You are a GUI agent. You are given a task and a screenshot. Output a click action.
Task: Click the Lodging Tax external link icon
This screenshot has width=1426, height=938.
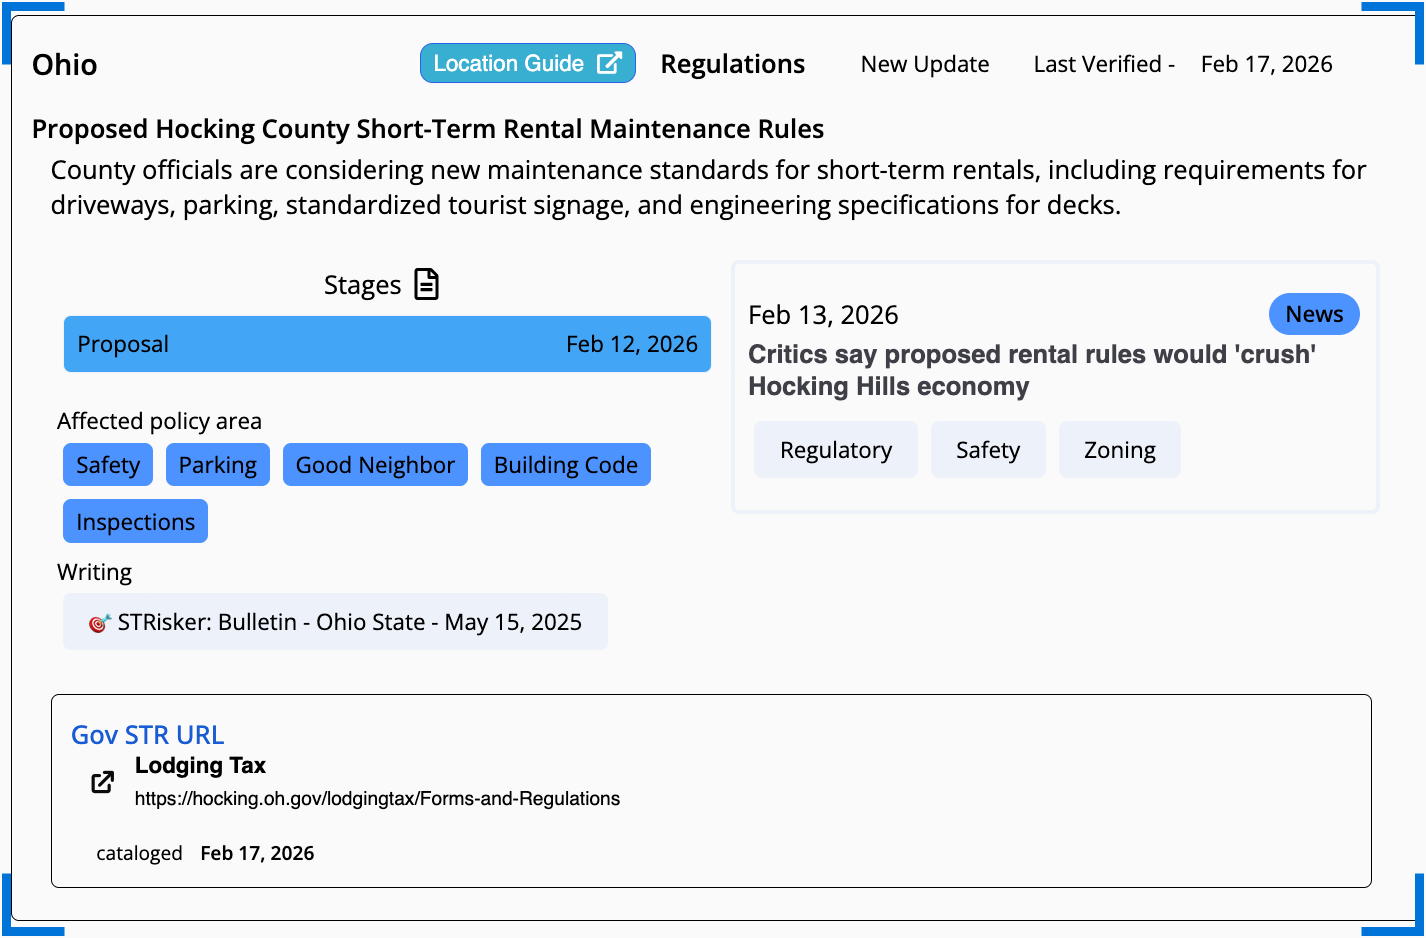pyautogui.click(x=102, y=782)
